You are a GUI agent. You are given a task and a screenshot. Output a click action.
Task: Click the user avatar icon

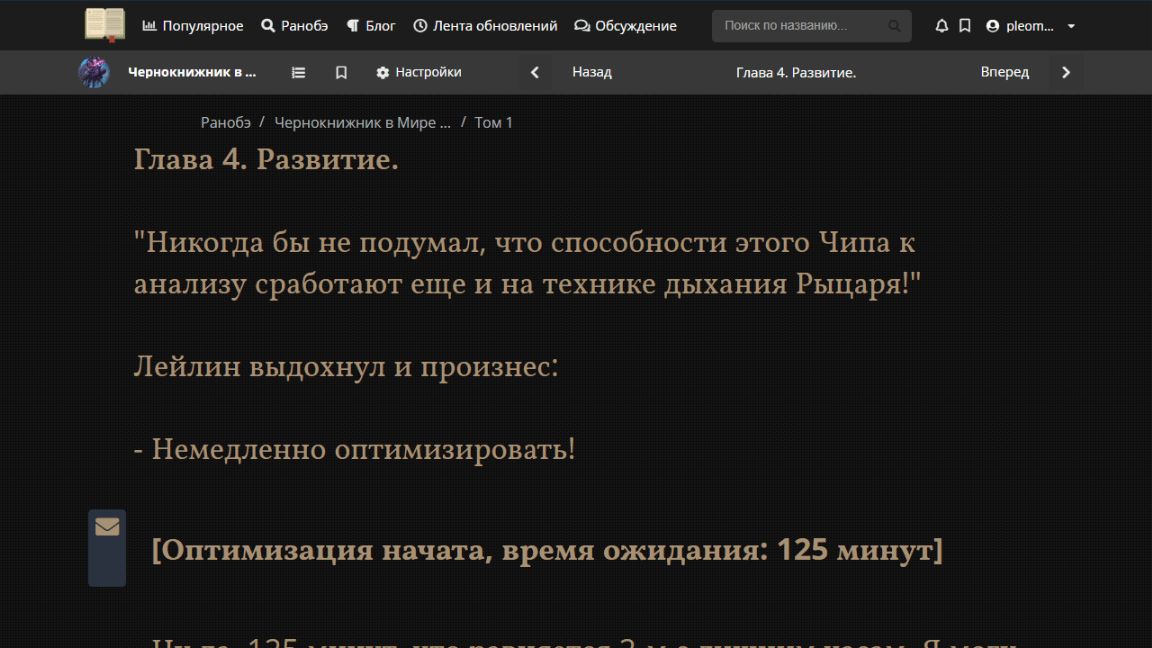pyautogui.click(x=993, y=26)
